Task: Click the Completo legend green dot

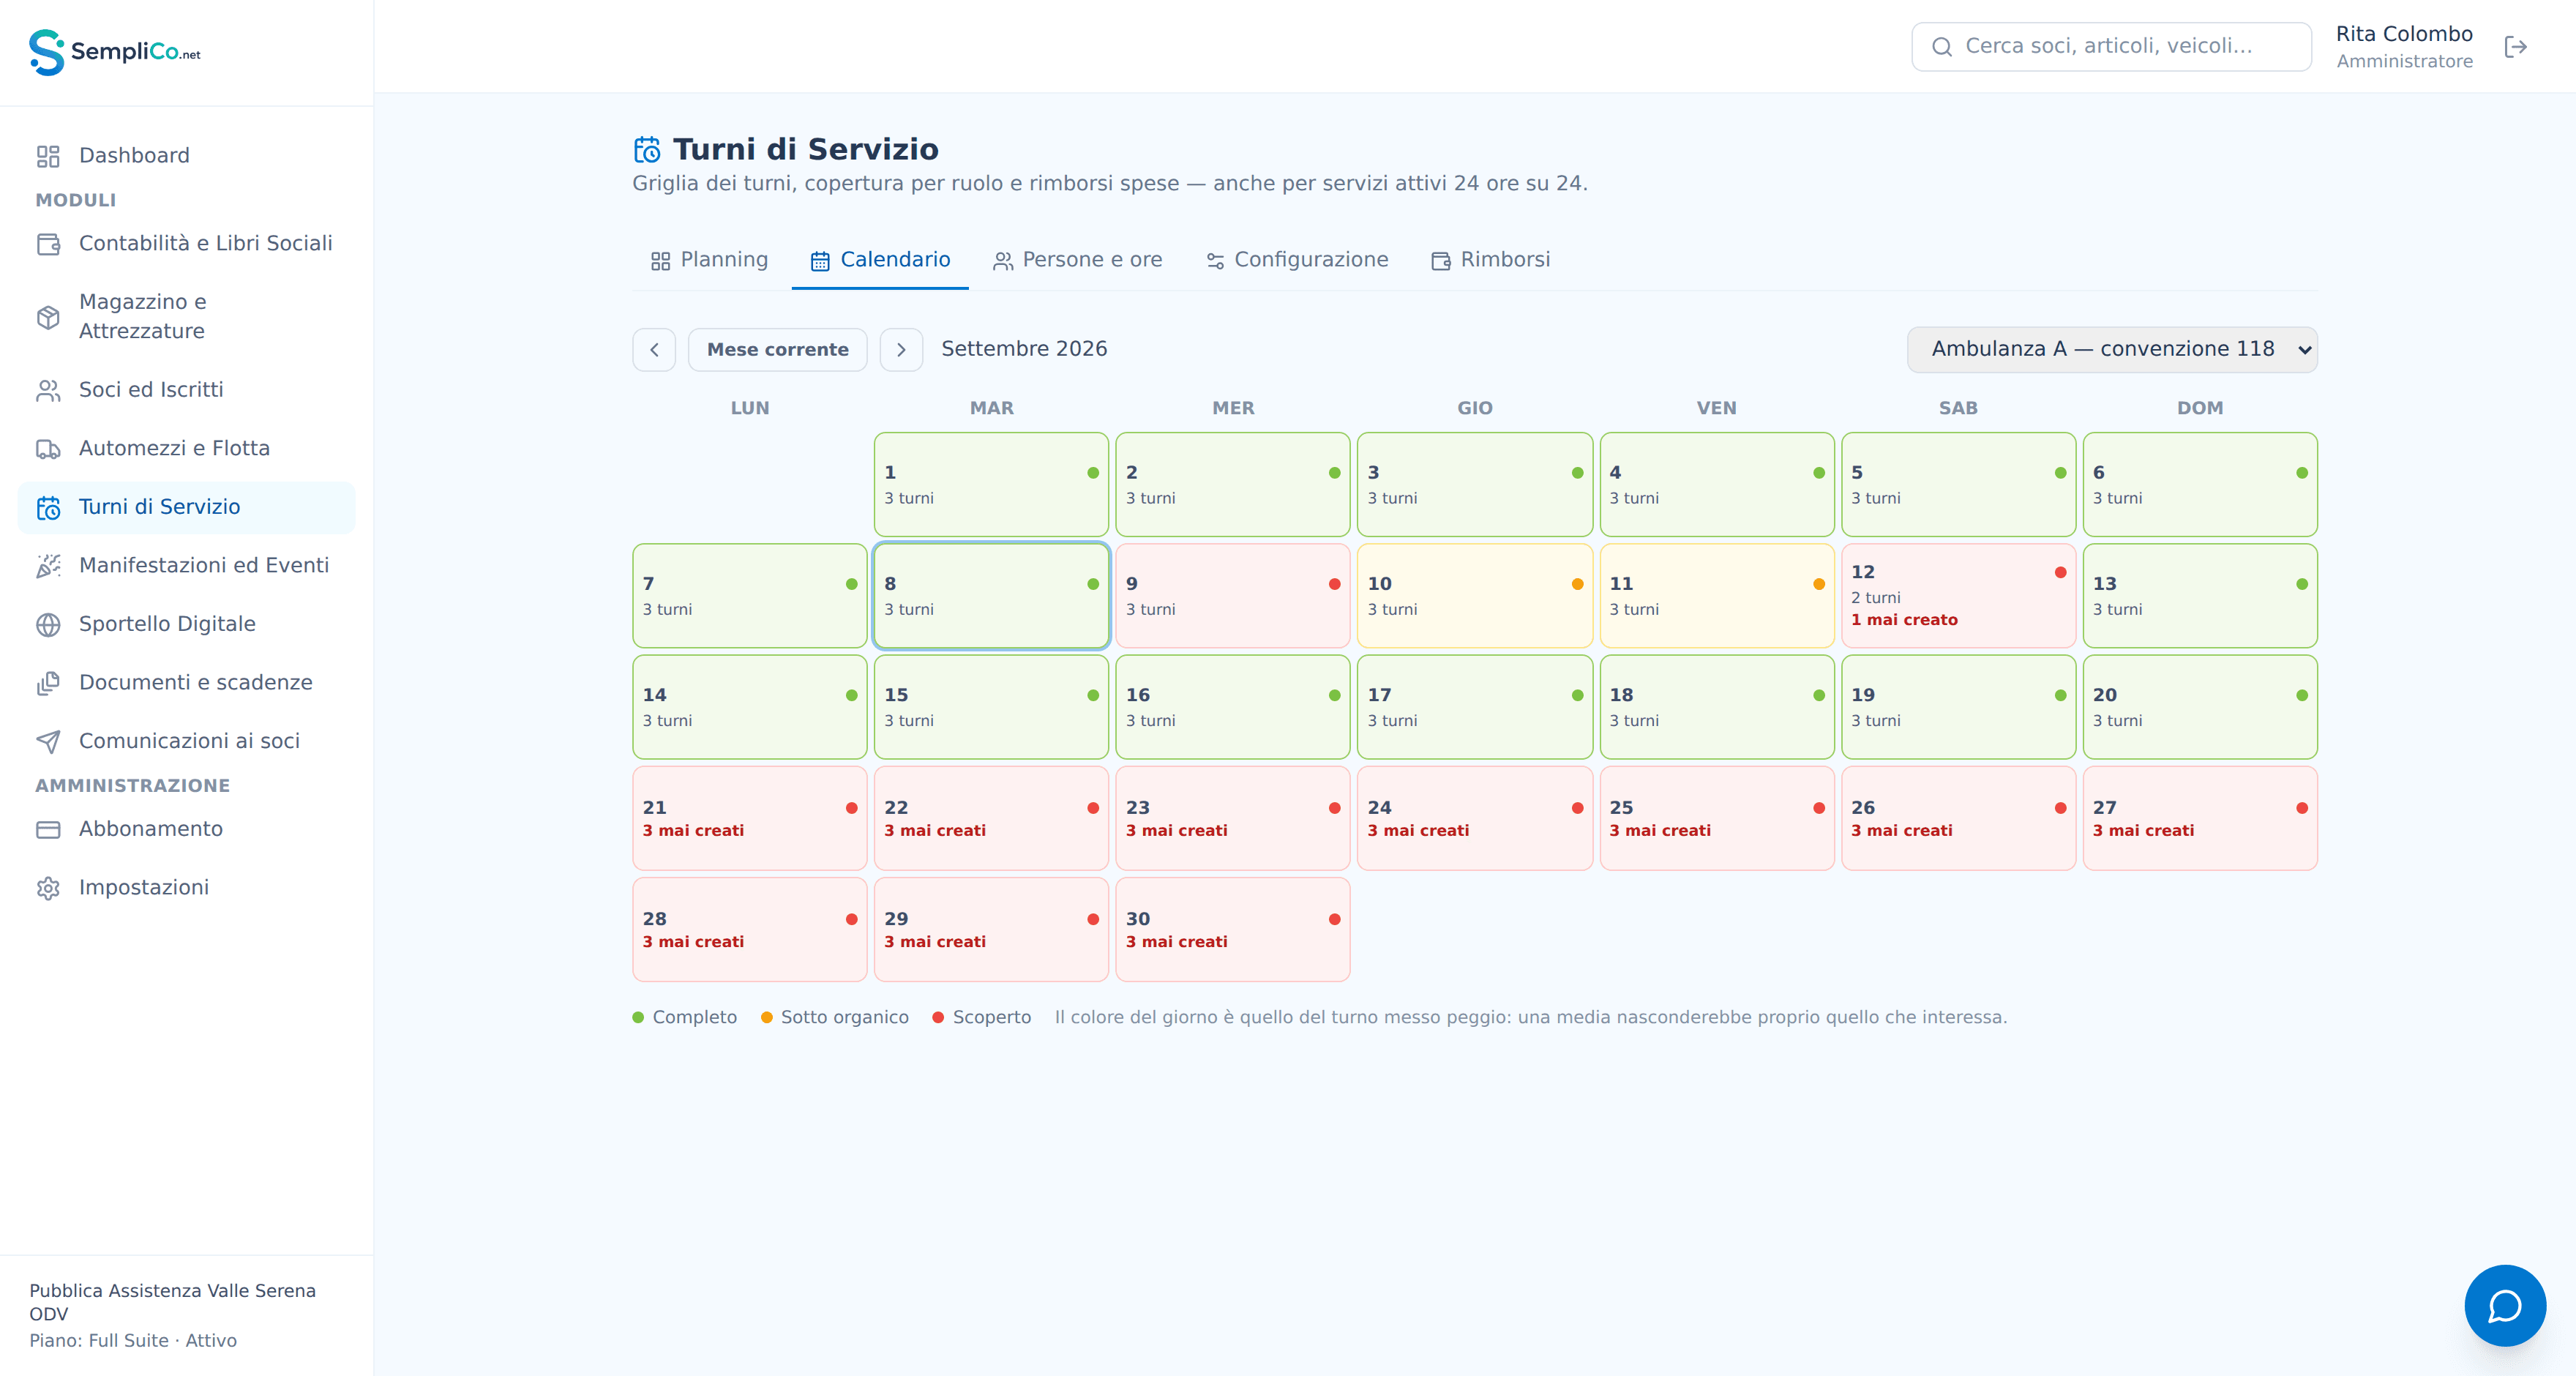Action: coord(638,1018)
